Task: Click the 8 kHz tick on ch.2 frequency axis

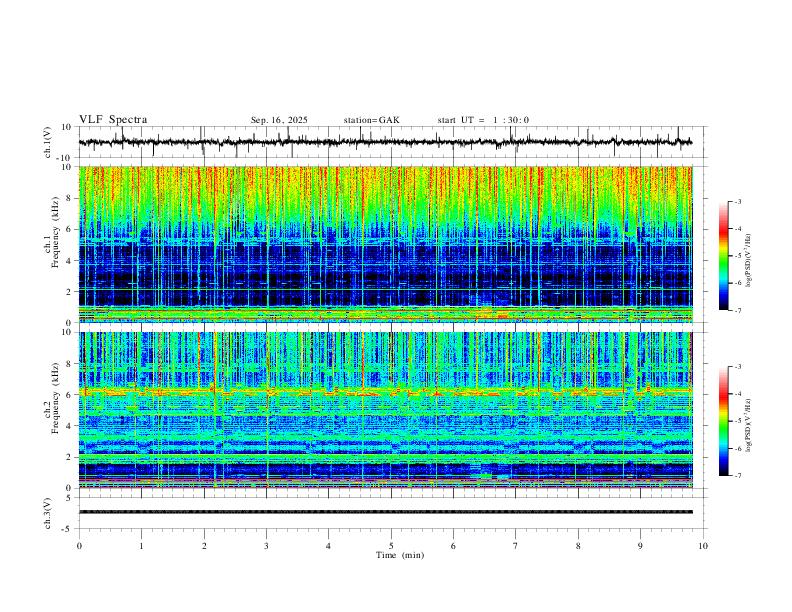Action: click(x=70, y=364)
